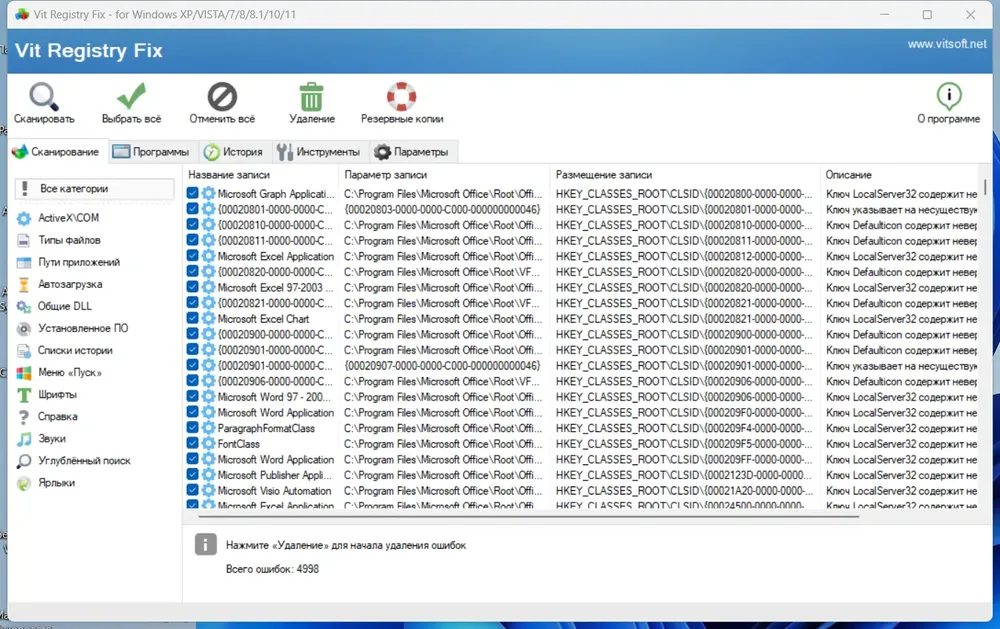Image resolution: width=1000 pixels, height=629 pixels.
Task: Choose the Звуки category in the sidebar
Action: click(x=52, y=438)
